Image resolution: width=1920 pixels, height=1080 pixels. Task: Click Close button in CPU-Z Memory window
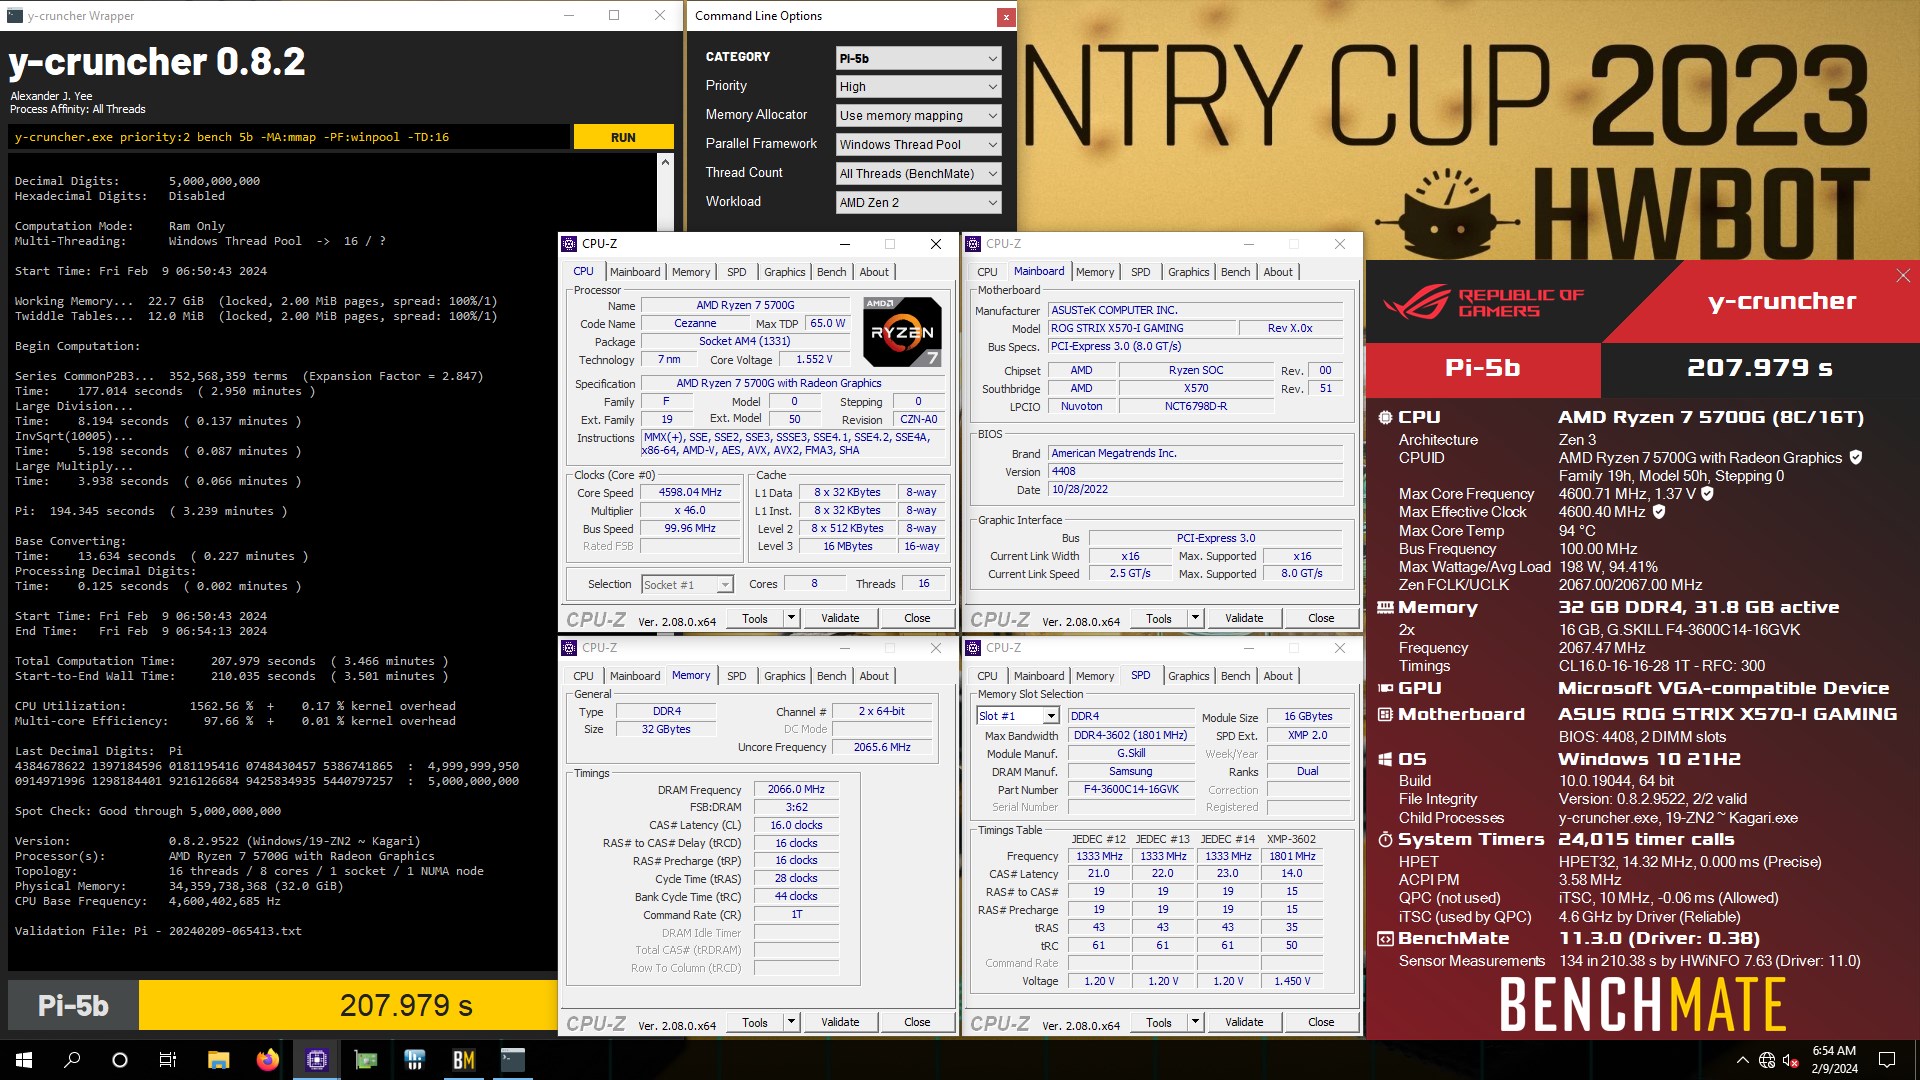917,1022
